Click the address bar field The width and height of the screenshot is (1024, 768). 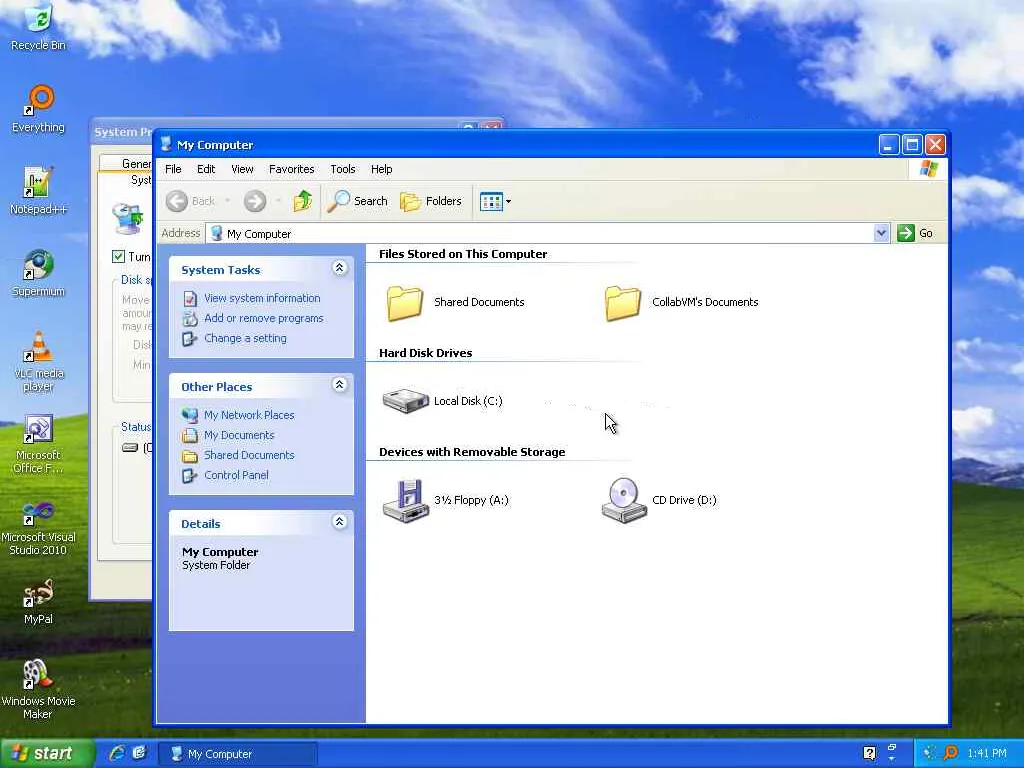click(x=547, y=233)
